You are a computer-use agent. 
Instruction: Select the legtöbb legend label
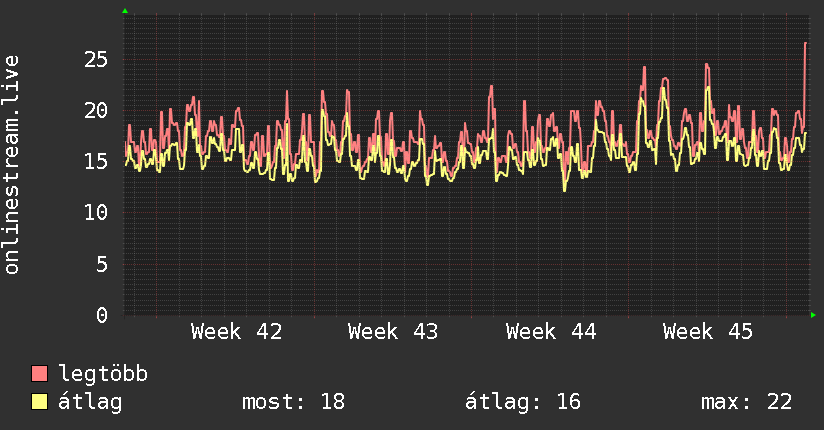pyautogui.click(x=103, y=374)
